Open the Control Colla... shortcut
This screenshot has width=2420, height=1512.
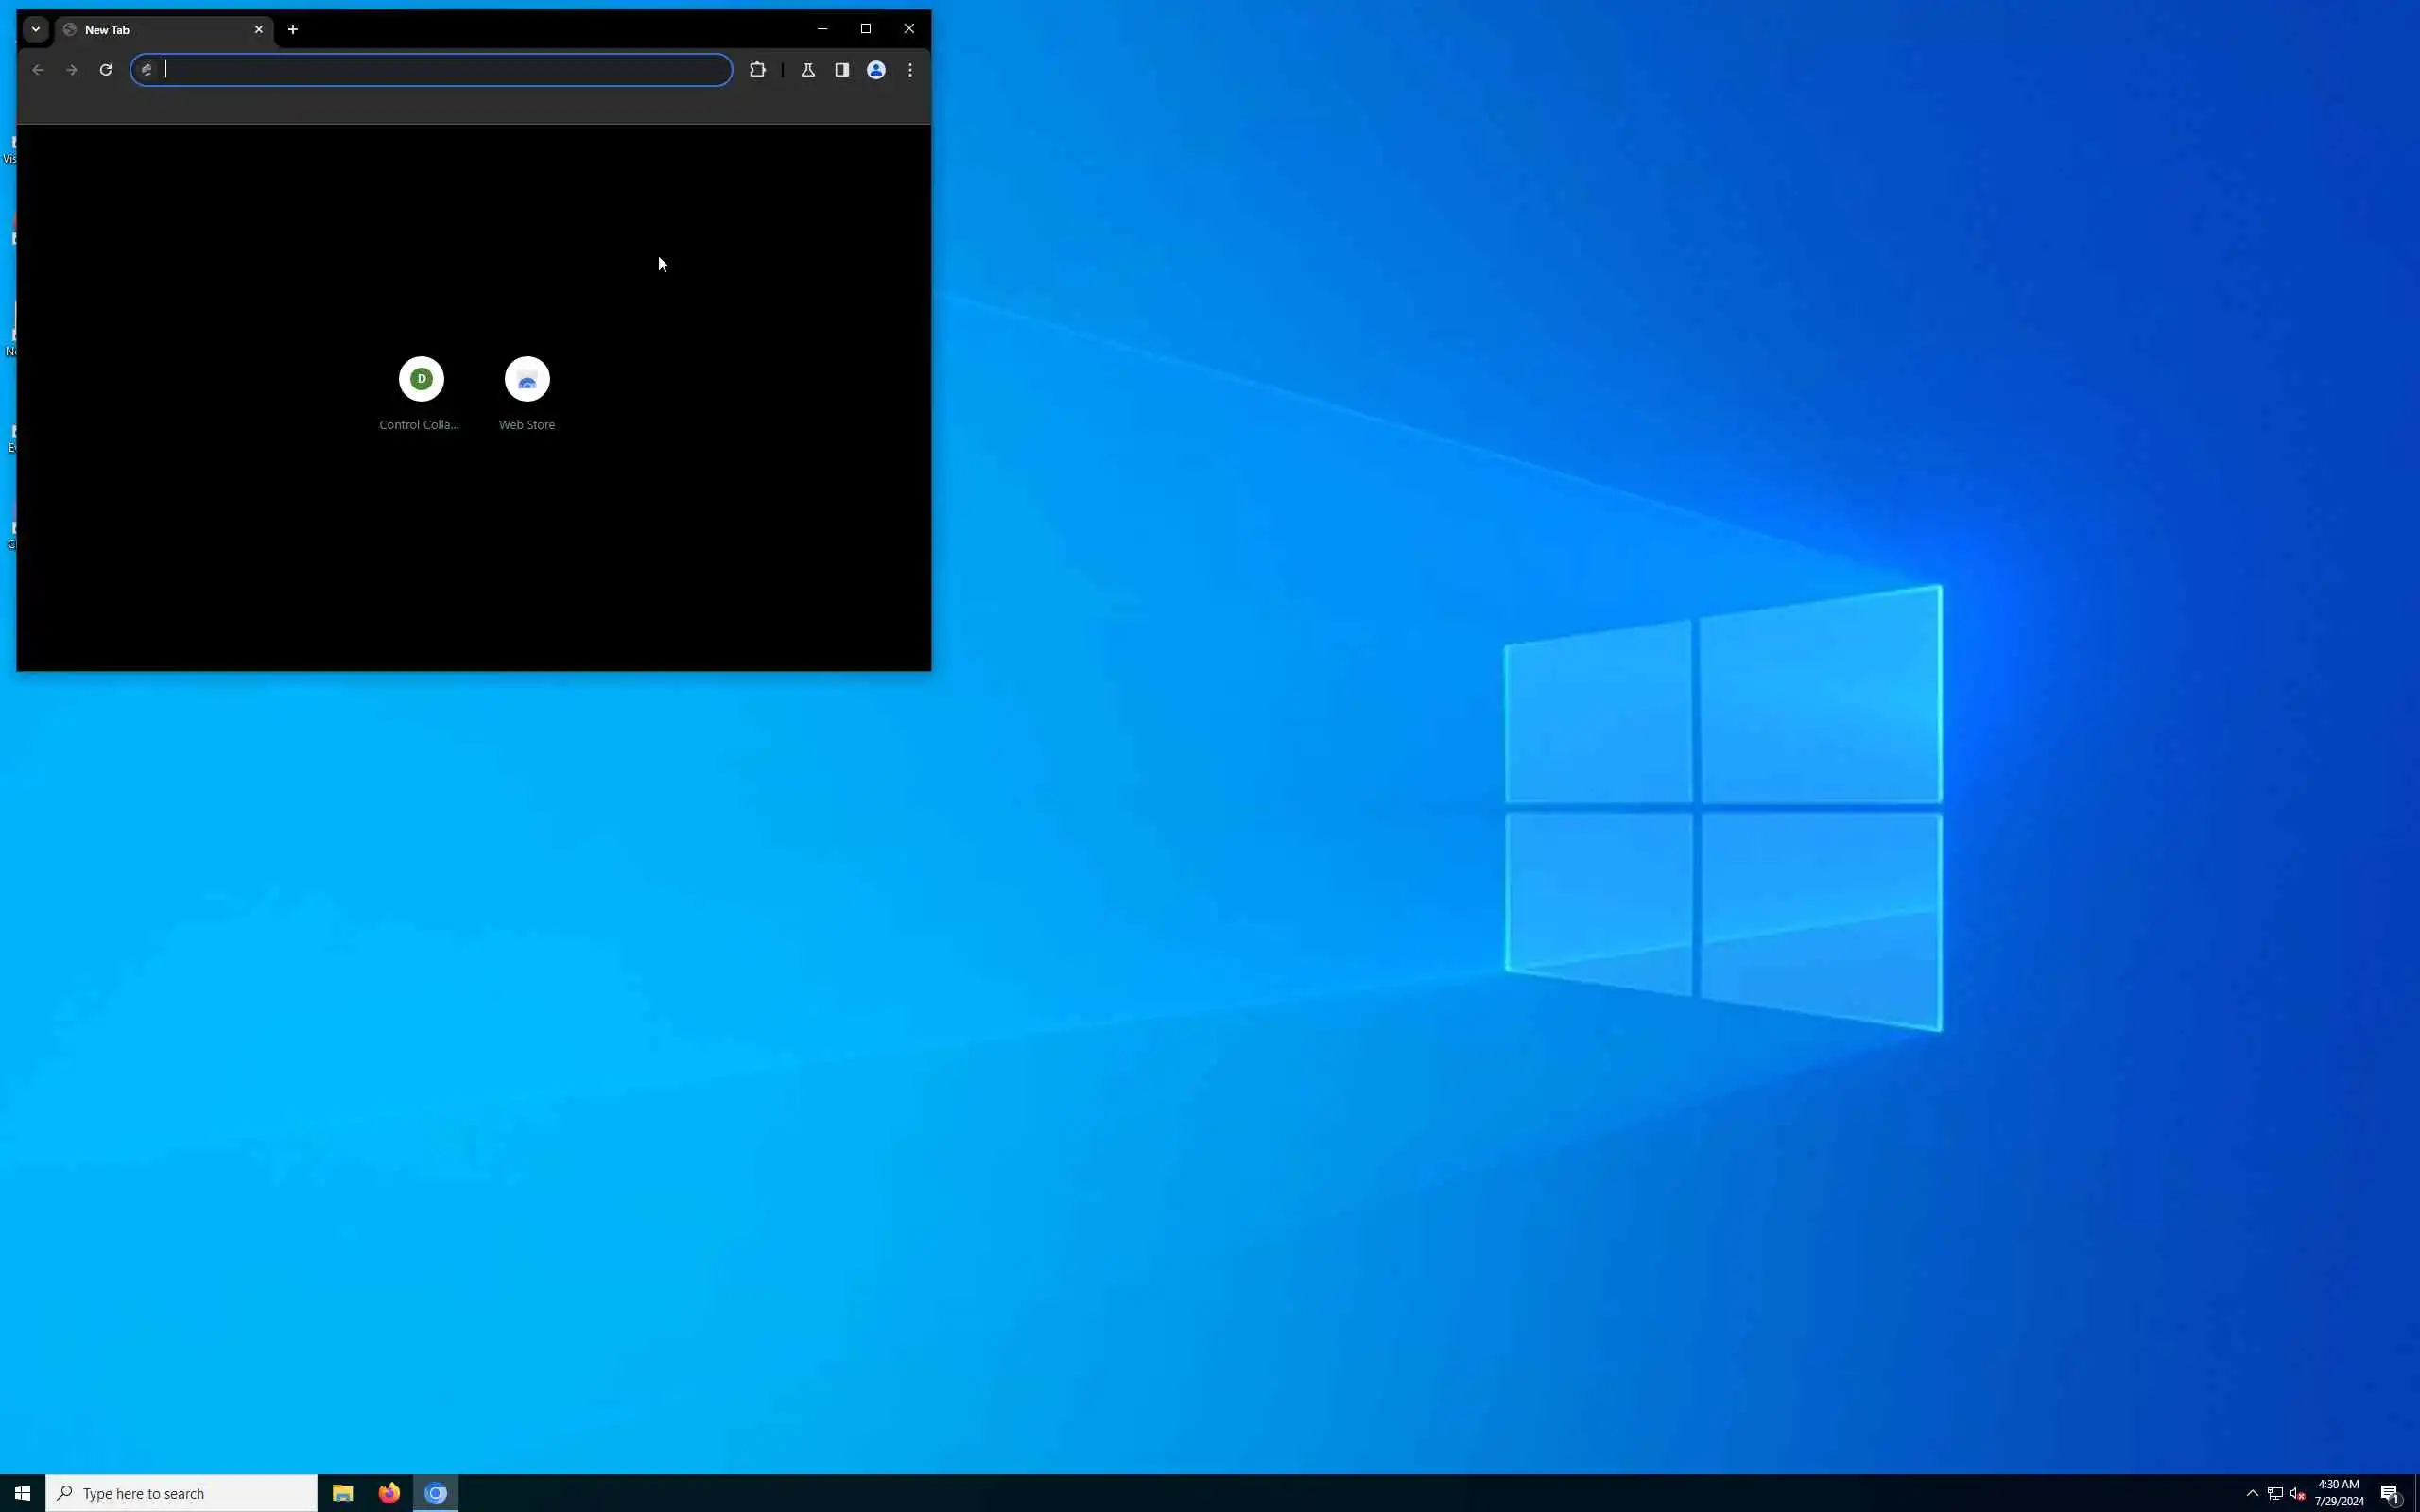point(421,380)
